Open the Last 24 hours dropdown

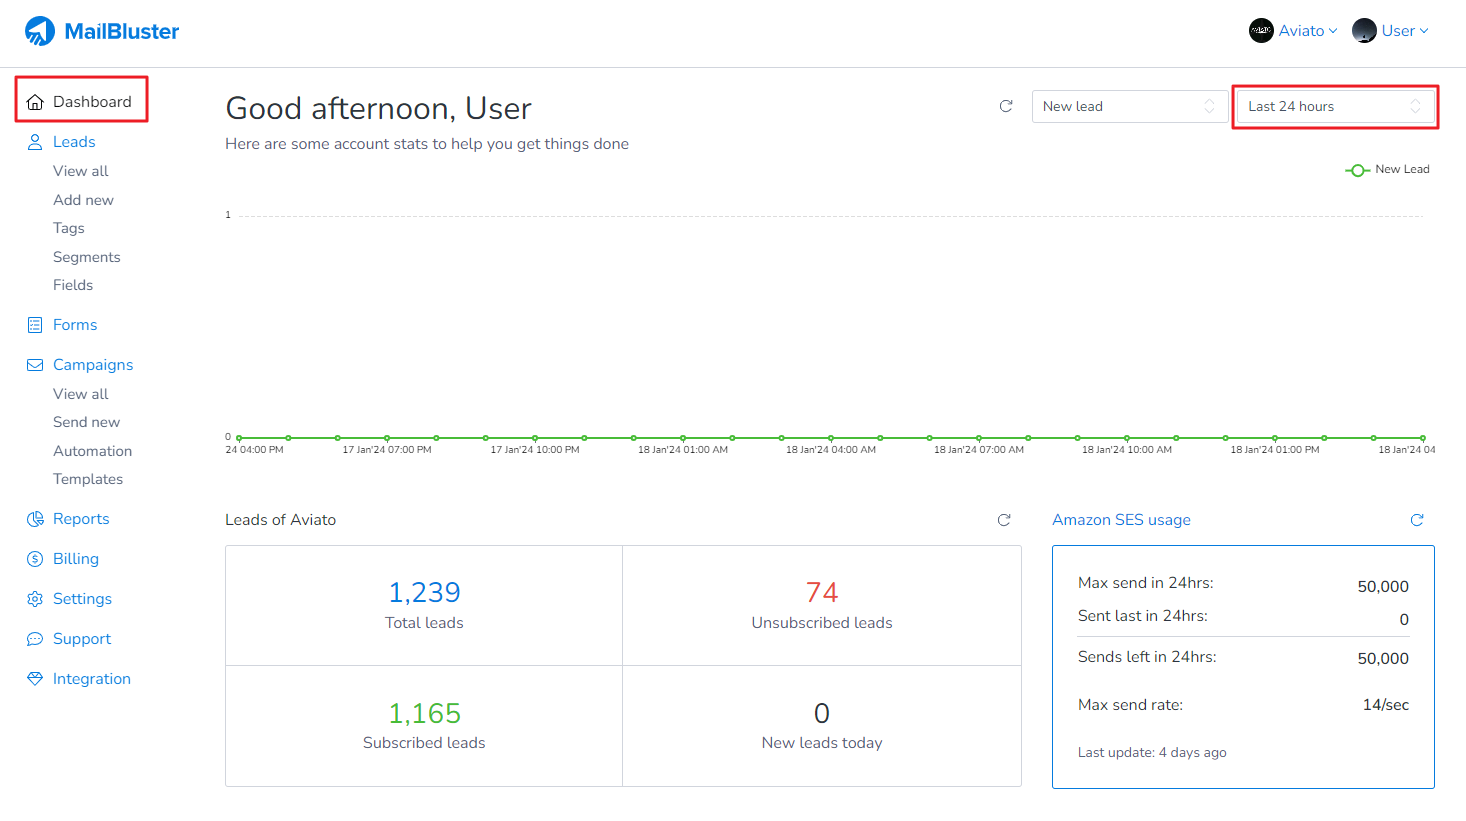coord(1334,107)
